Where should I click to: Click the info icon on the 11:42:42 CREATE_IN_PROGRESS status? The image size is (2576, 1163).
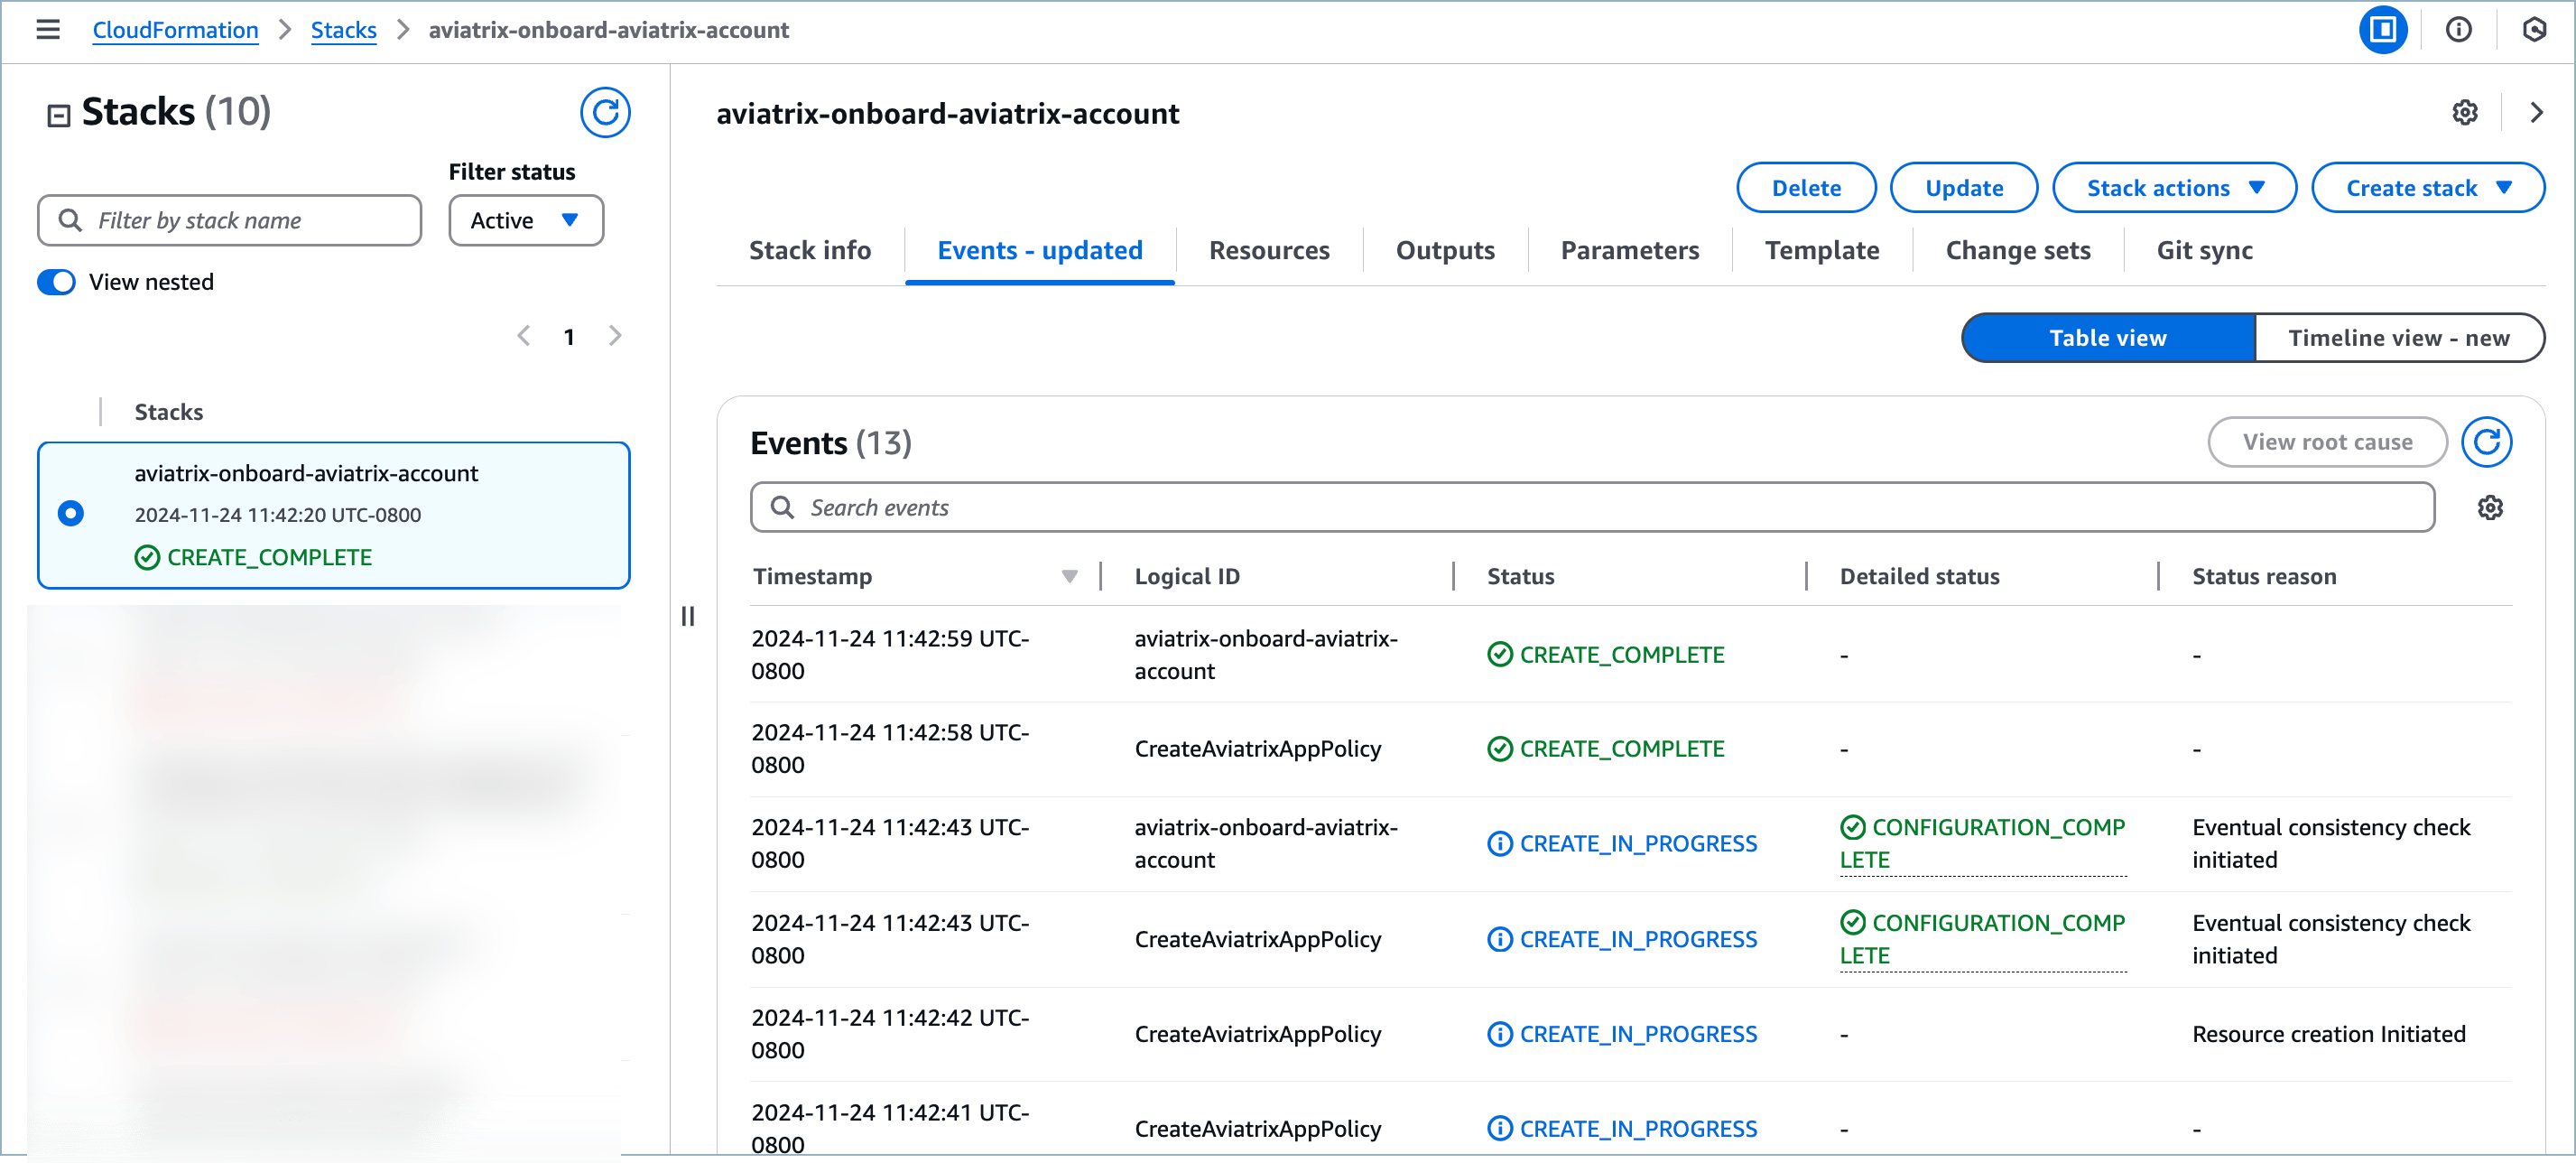[1500, 1034]
